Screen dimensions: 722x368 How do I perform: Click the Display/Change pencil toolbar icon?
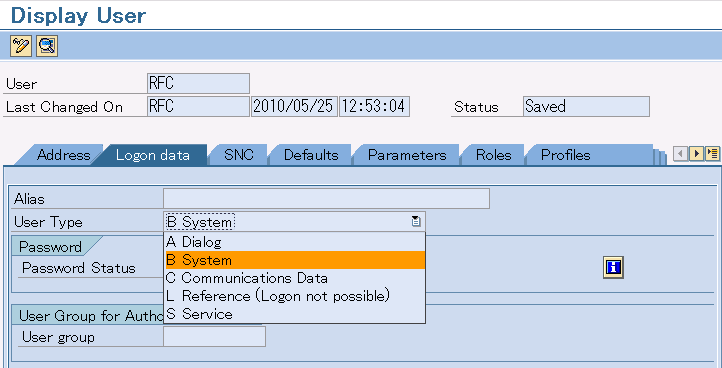pyautogui.click(x=21, y=46)
